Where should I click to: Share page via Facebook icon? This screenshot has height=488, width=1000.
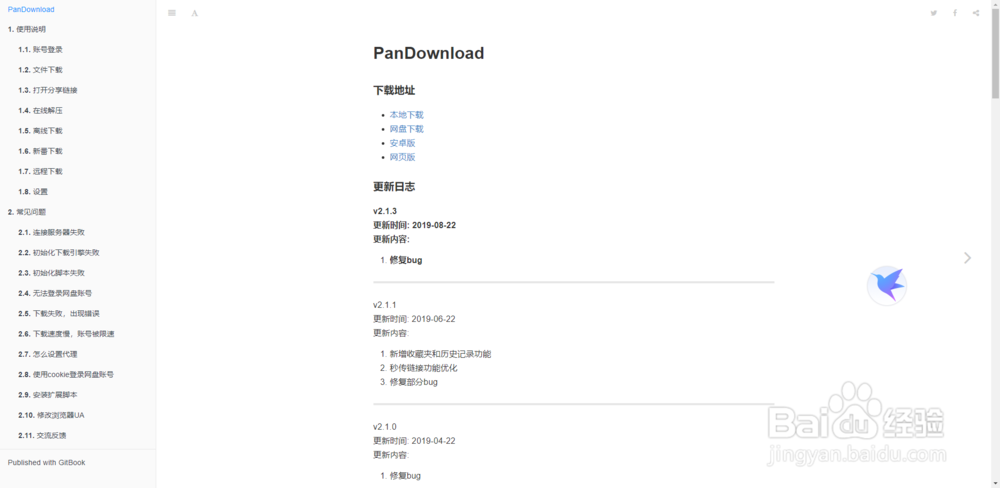955,13
